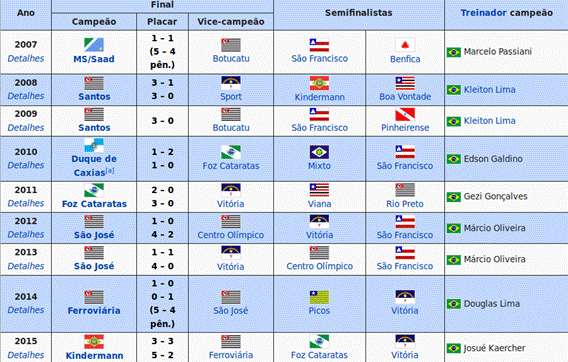Screen dimensions: 568x362
Task: Click the Mixto flag icon
Action: [x=319, y=152]
